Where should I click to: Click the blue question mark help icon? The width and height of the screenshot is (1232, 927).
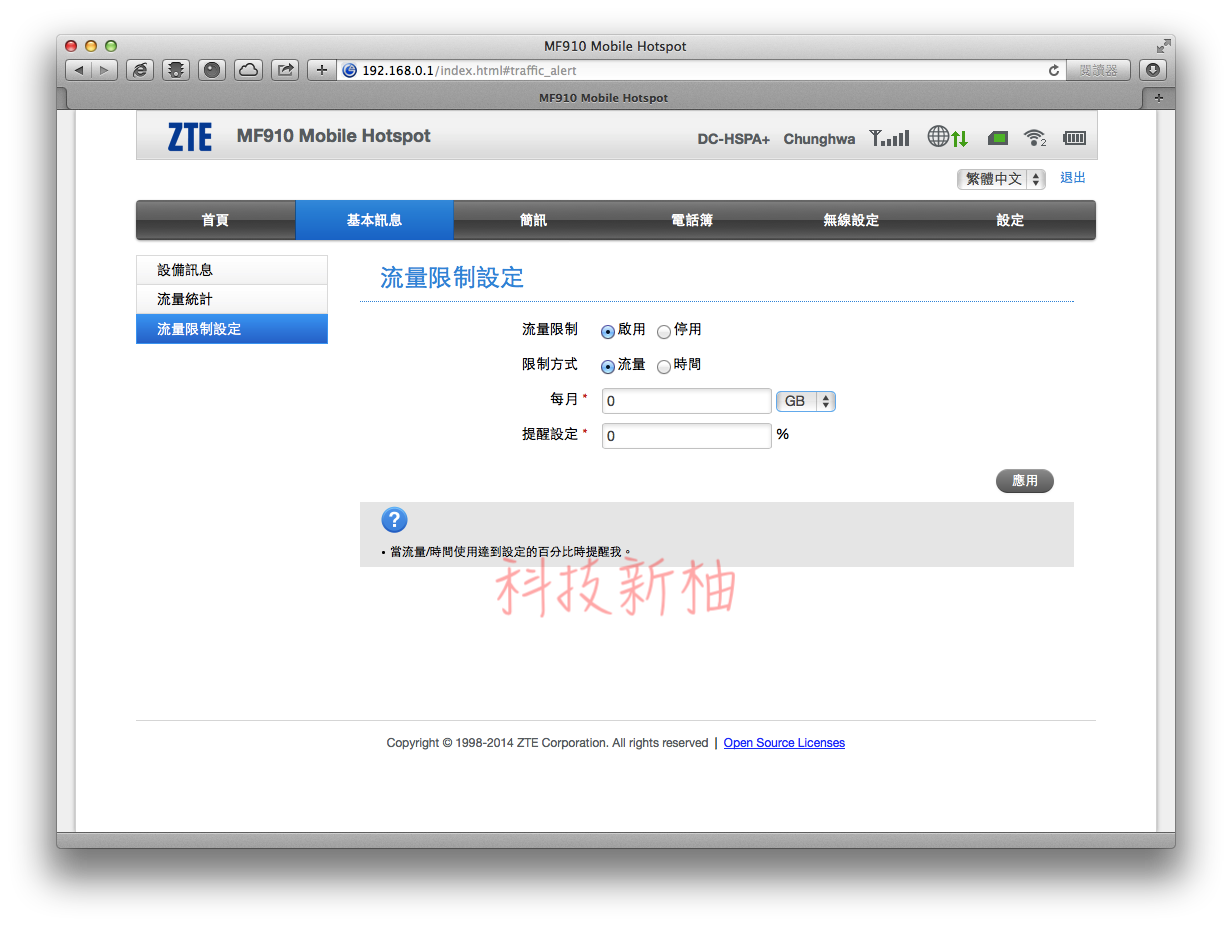coord(394,520)
